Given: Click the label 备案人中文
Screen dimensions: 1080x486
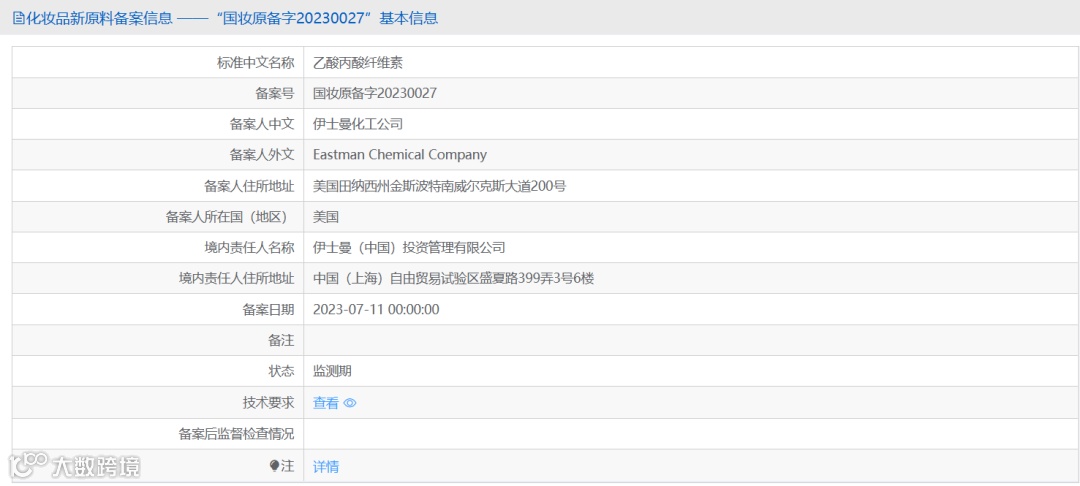Looking at the screenshot, I should 262,125.
